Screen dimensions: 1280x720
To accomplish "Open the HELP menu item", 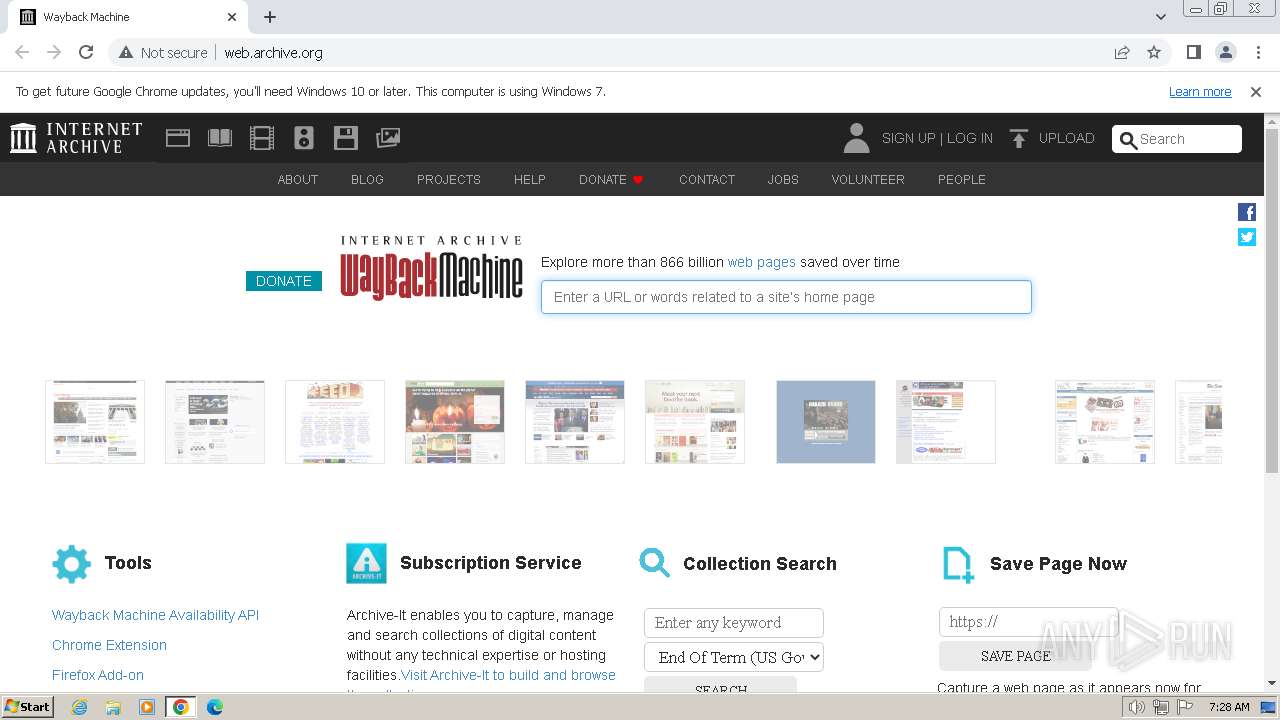I will pyautogui.click(x=530, y=180).
